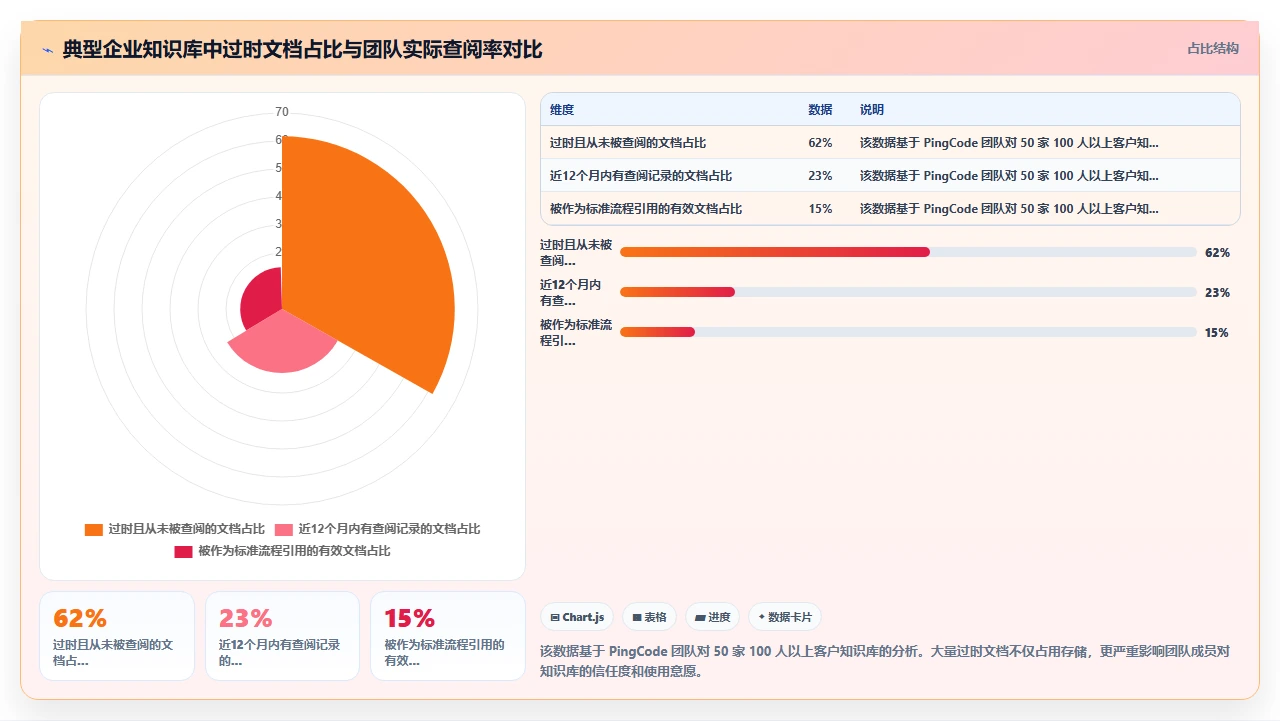Click the footer paragraph about PingCode analysis
This screenshot has height=721, width=1280.
pyautogui.click(x=884, y=661)
